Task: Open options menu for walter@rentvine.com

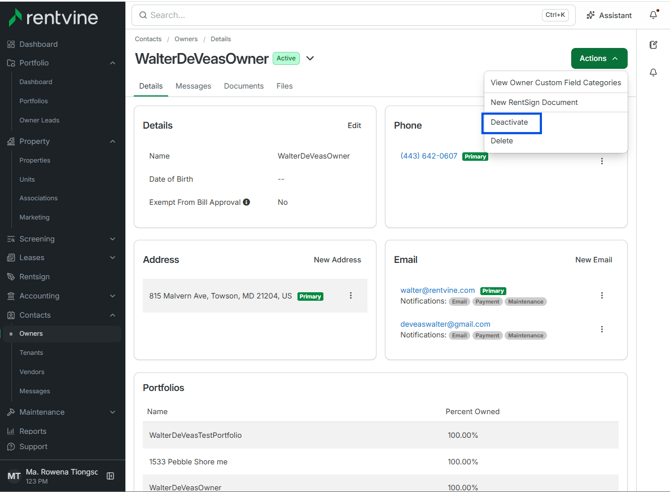Action: [x=602, y=295]
